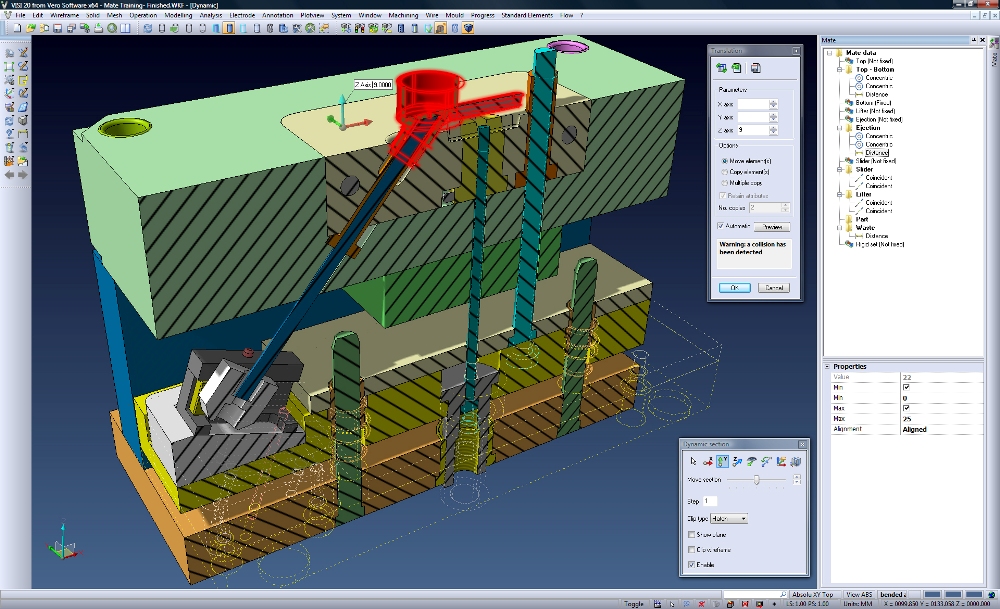Click OK in the Translation dialog

735,288
